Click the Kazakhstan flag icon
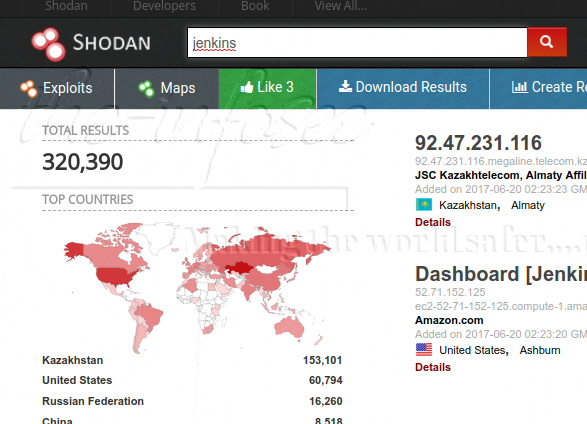The image size is (587, 424). 424,205
